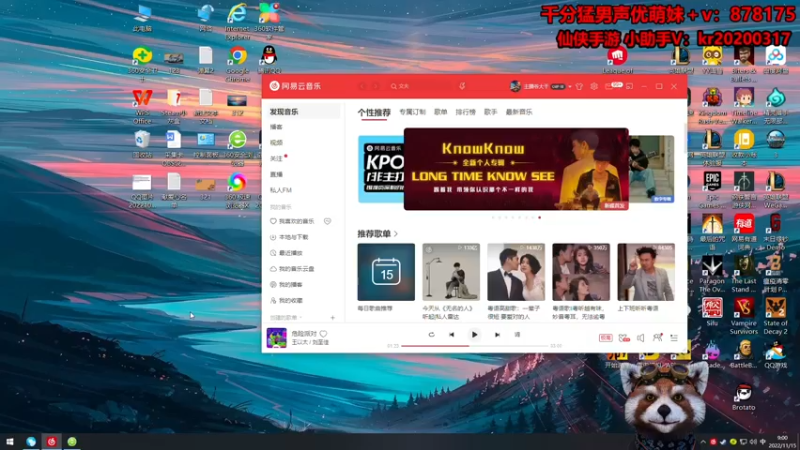Start heartbeat mode icon beside 我喜欢的音乐
800x450 pixels.
pos(328,221)
